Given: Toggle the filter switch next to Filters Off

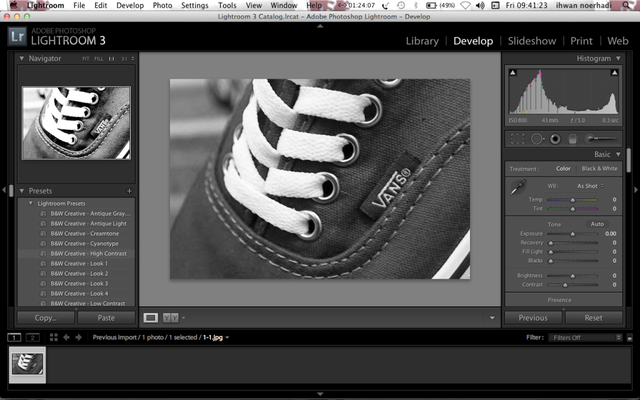Looking at the screenshot, I should coord(630,338).
